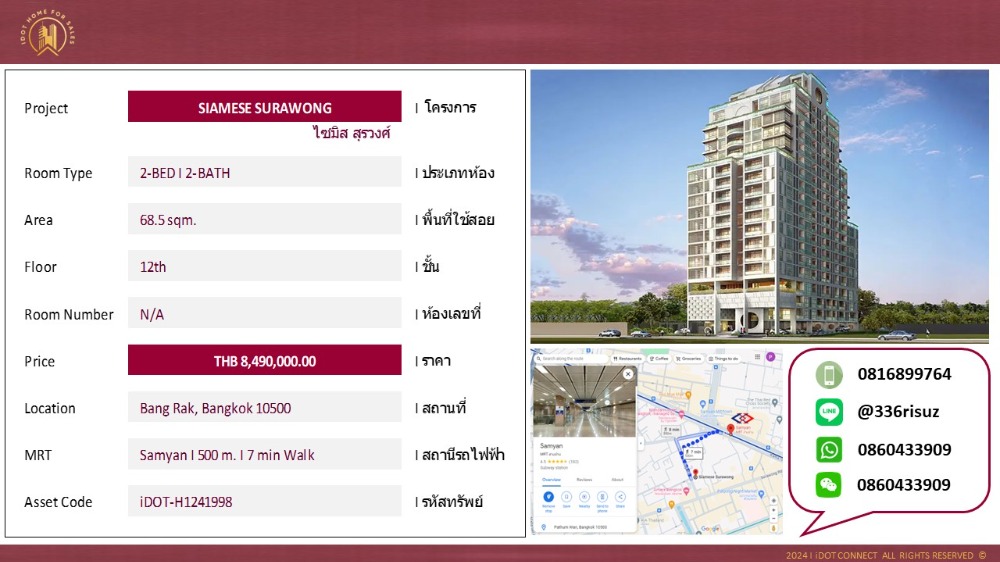Click the Thai label โครงการ
This screenshot has height=562, width=1000.
(x=450, y=107)
